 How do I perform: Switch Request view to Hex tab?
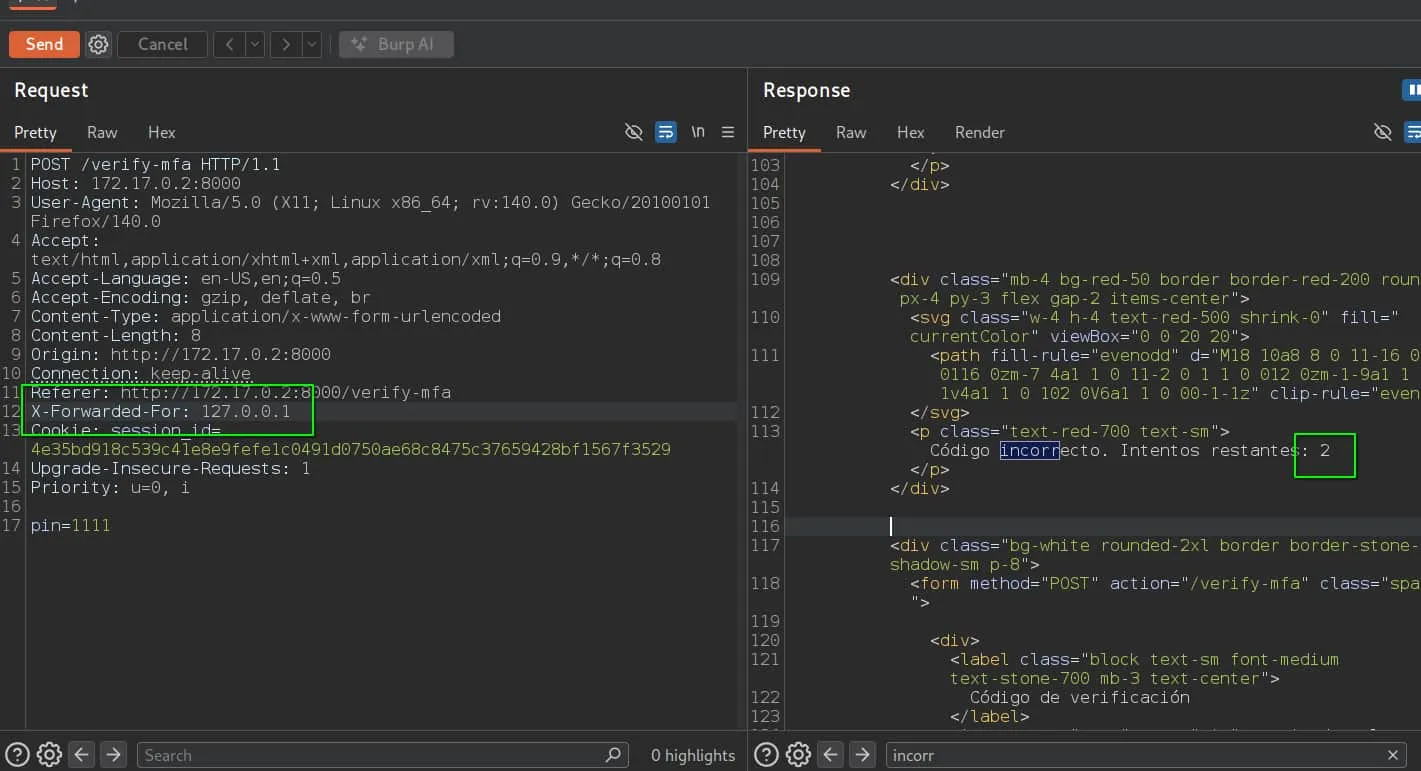pyautogui.click(x=162, y=132)
